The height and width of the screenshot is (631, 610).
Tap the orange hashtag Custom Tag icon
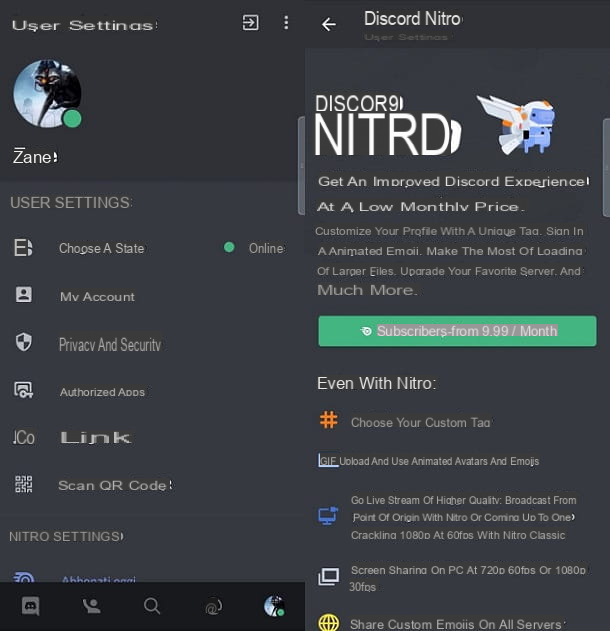(328, 420)
